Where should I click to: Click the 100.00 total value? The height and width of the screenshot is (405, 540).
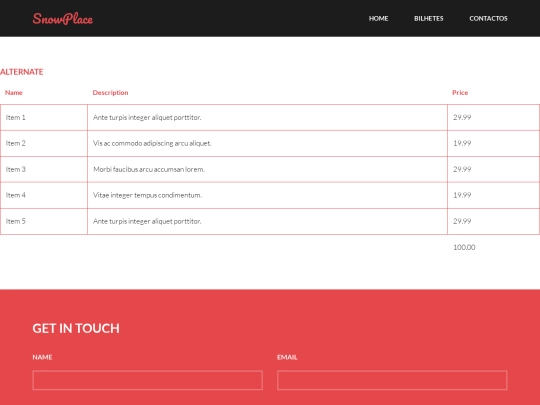click(464, 247)
